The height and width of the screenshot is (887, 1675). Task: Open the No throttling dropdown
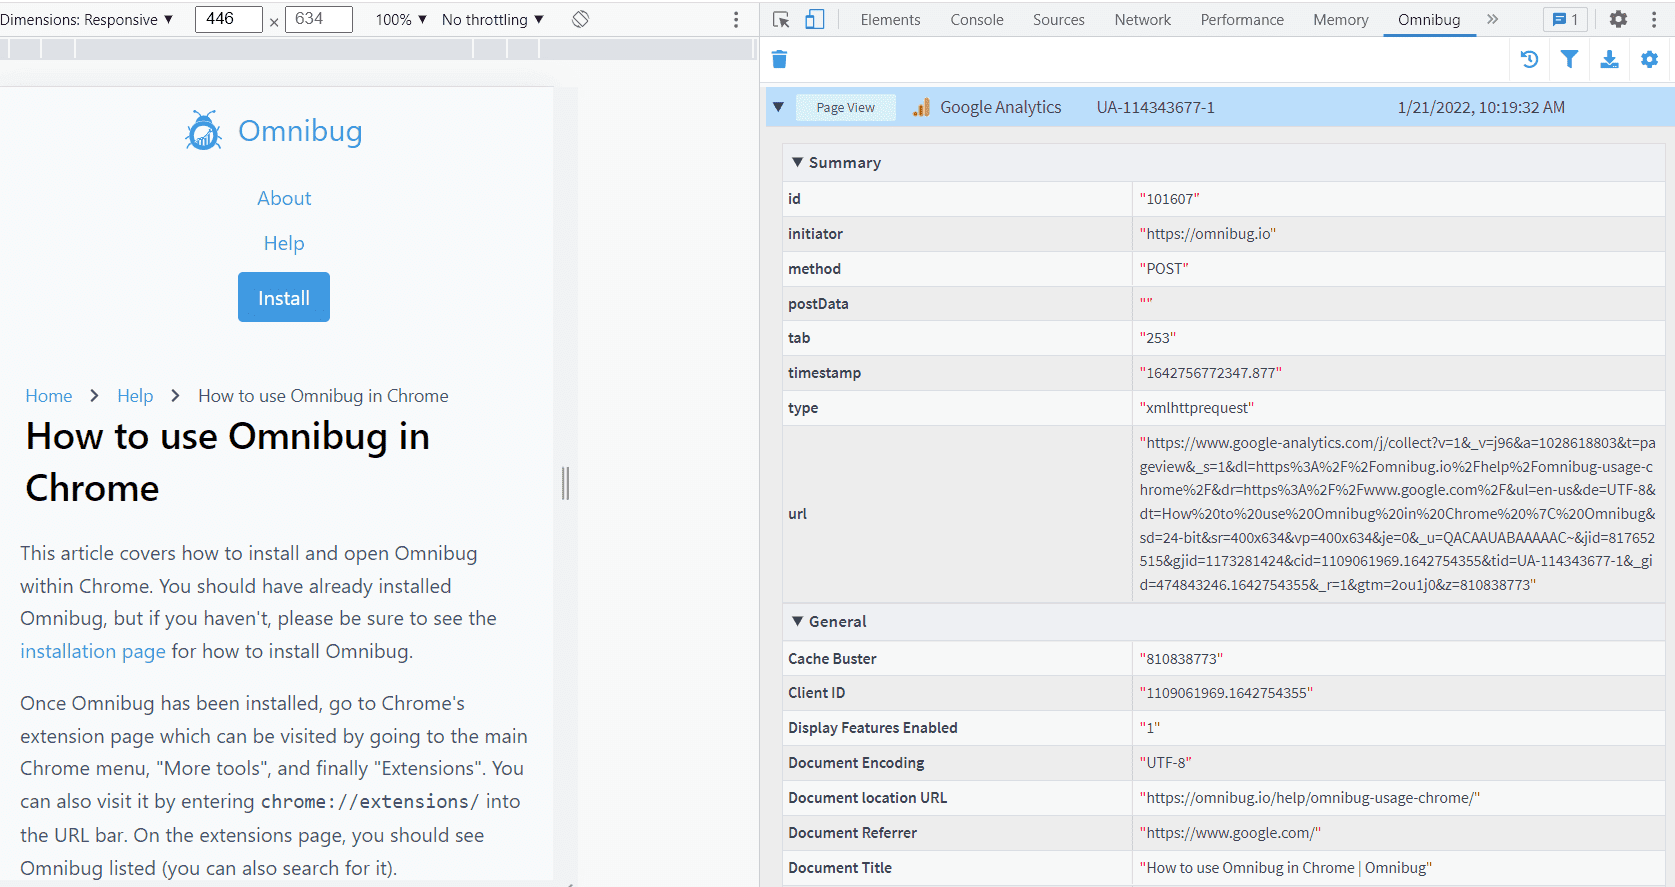pyautogui.click(x=493, y=19)
